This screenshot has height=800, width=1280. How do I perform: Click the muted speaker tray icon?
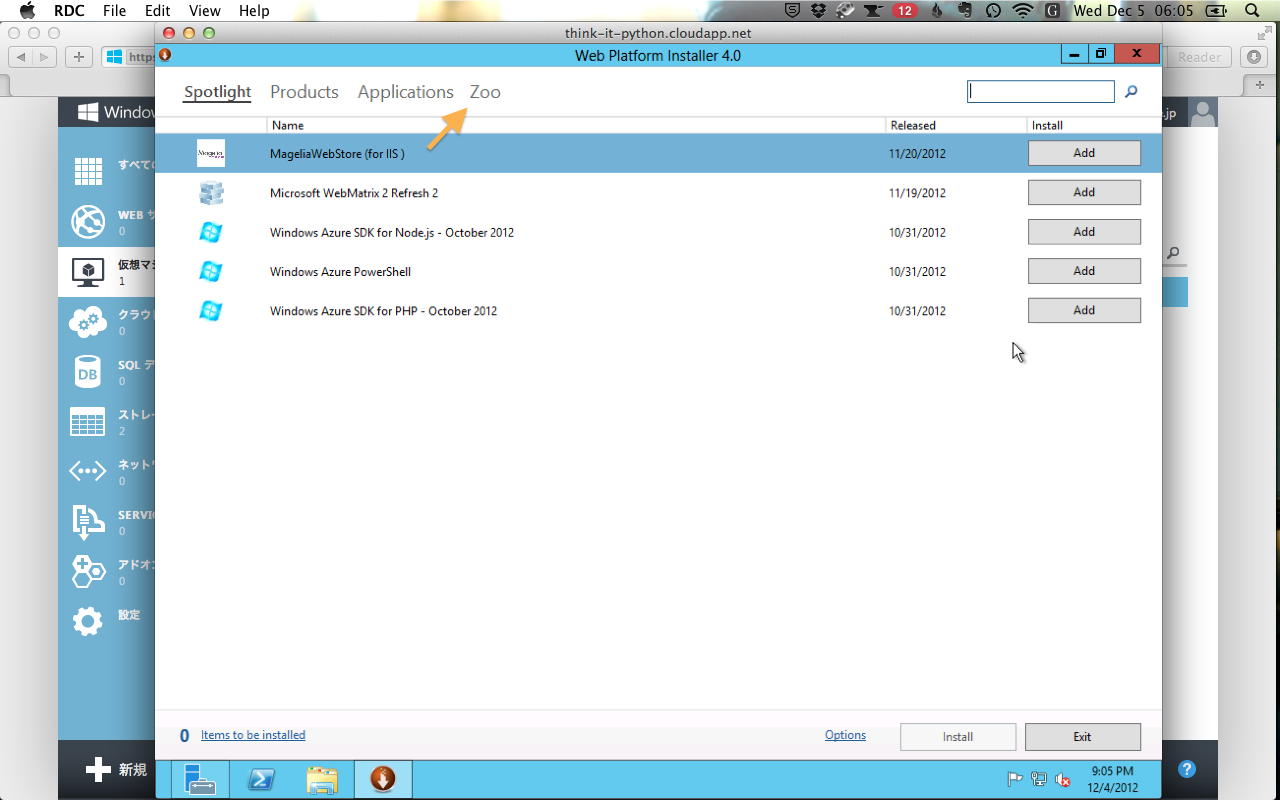pos(1063,780)
